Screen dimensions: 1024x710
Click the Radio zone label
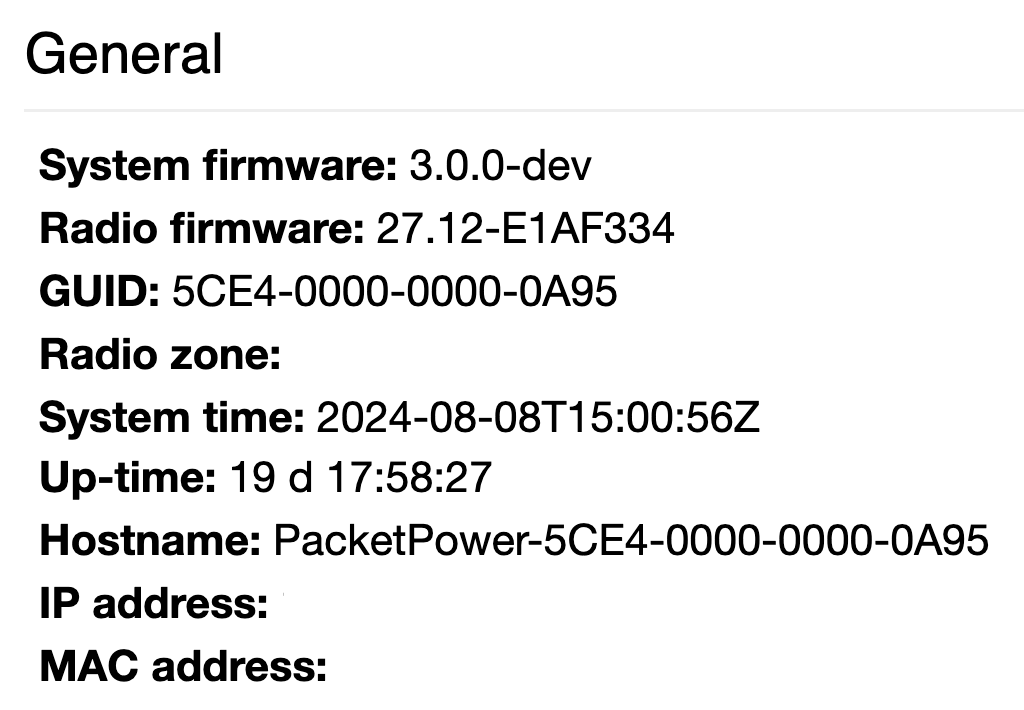coord(160,355)
